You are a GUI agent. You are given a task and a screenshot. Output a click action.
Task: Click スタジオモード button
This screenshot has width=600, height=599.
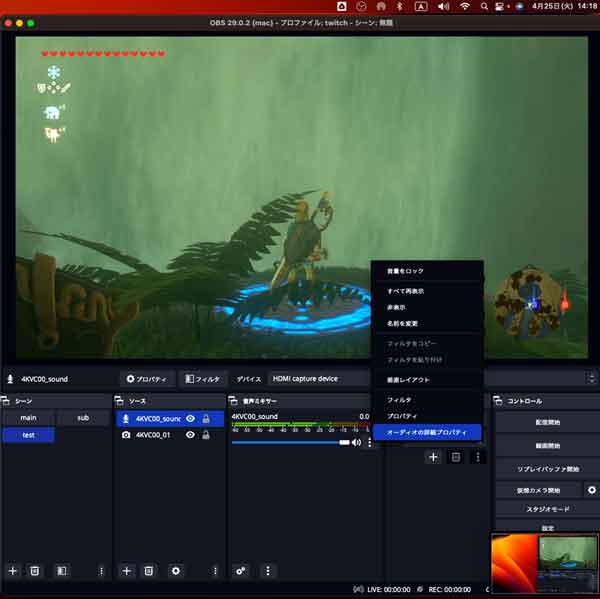548,509
